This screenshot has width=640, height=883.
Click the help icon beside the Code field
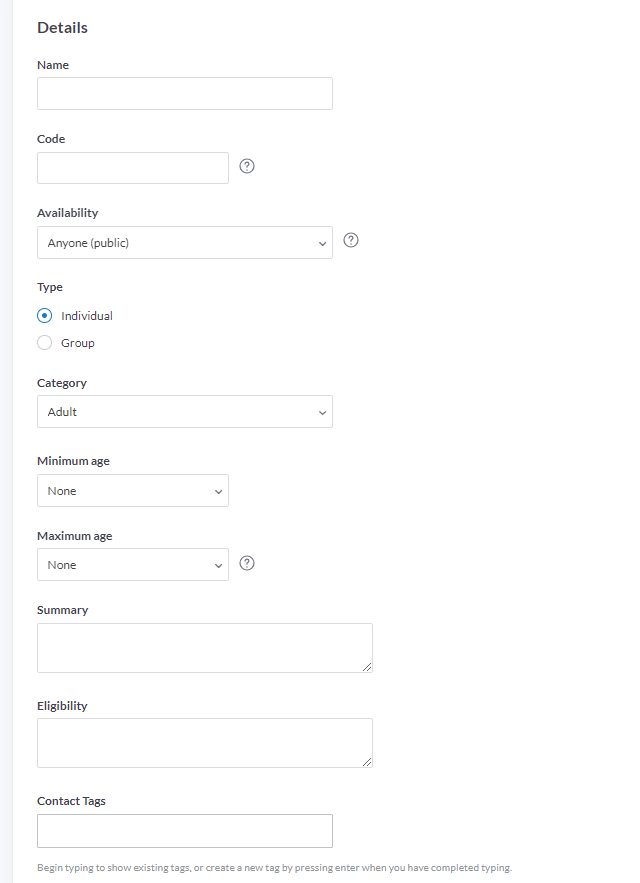[x=247, y=166]
